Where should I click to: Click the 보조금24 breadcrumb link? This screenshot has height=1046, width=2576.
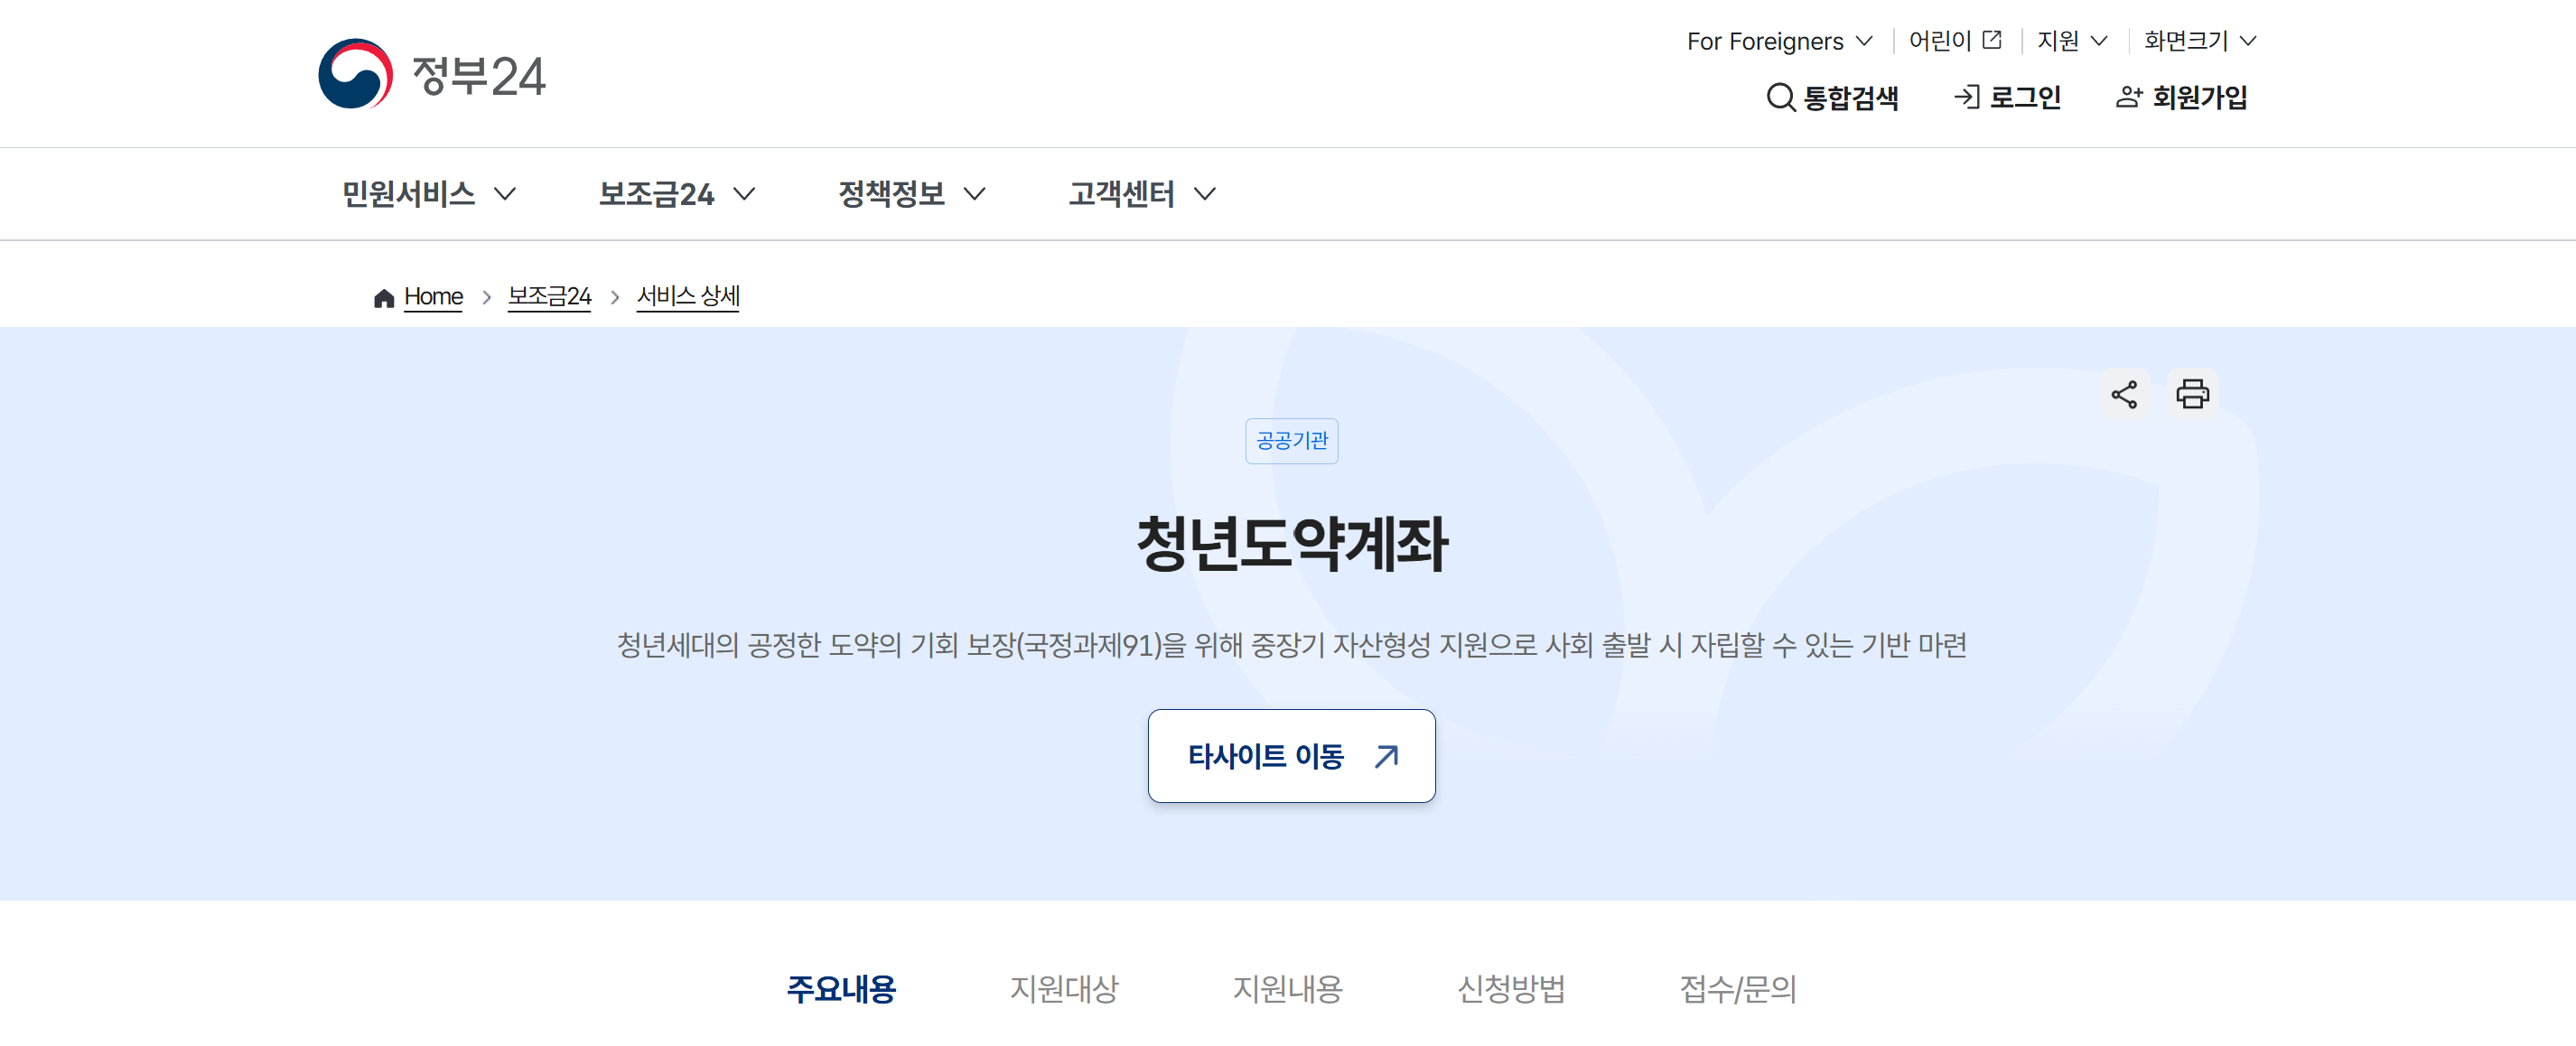click(x=549, y=297)
